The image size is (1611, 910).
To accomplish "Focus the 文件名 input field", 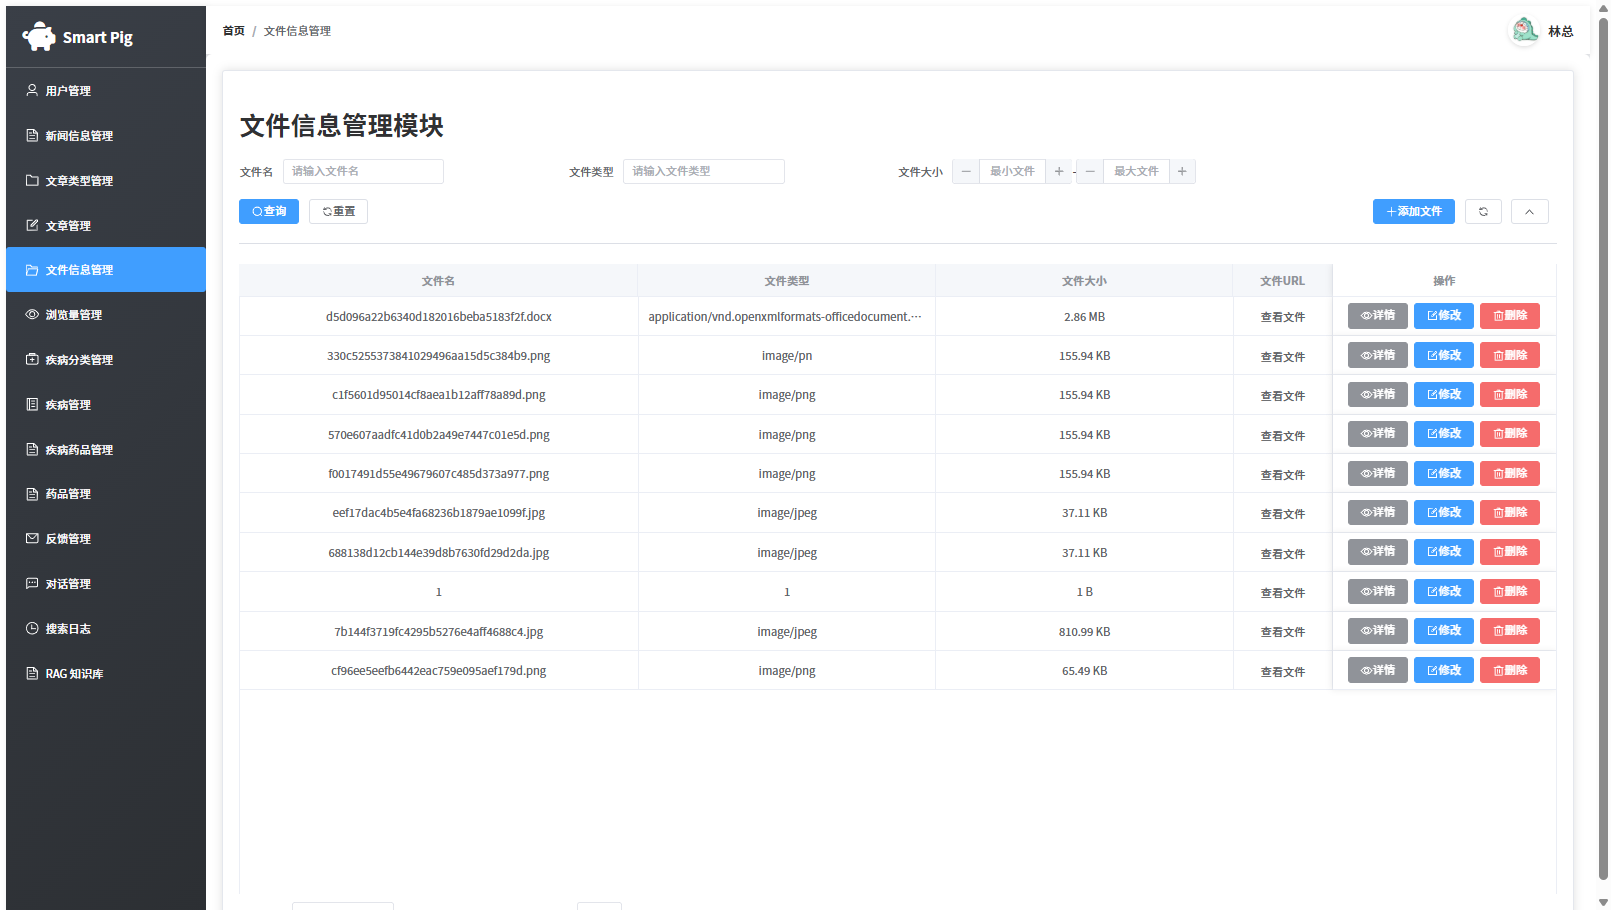I will point(363,172).
